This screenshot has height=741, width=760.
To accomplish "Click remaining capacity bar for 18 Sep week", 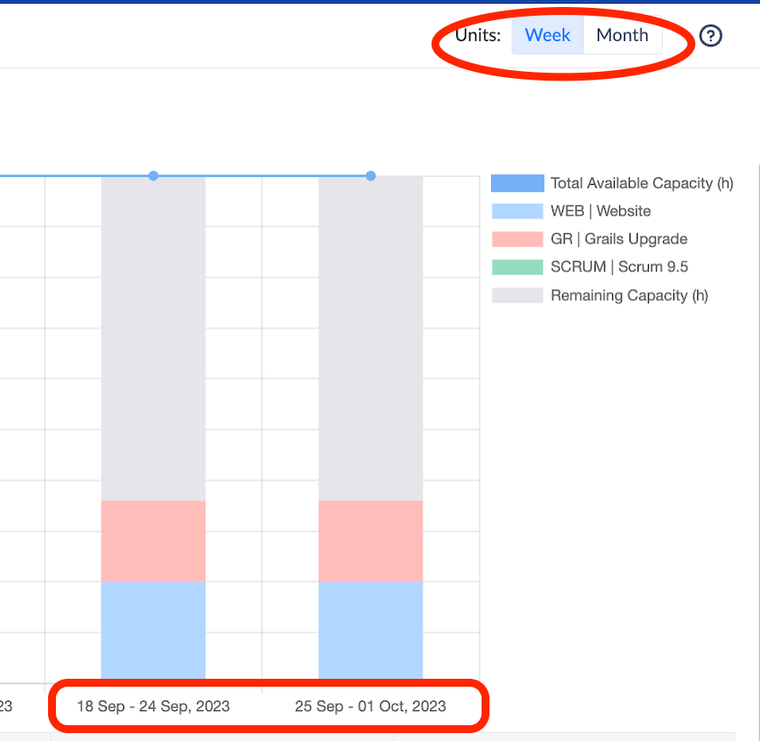I will [x=153, y=338].
